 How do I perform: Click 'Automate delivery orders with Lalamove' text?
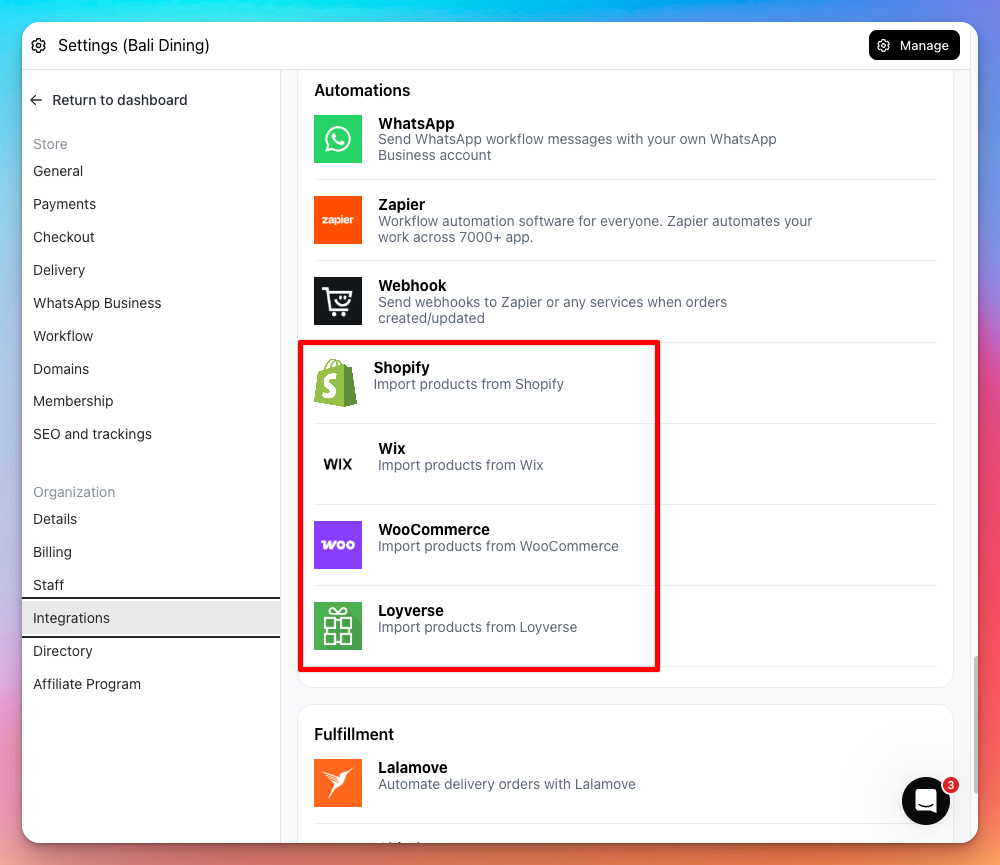(x=506, y=784)
